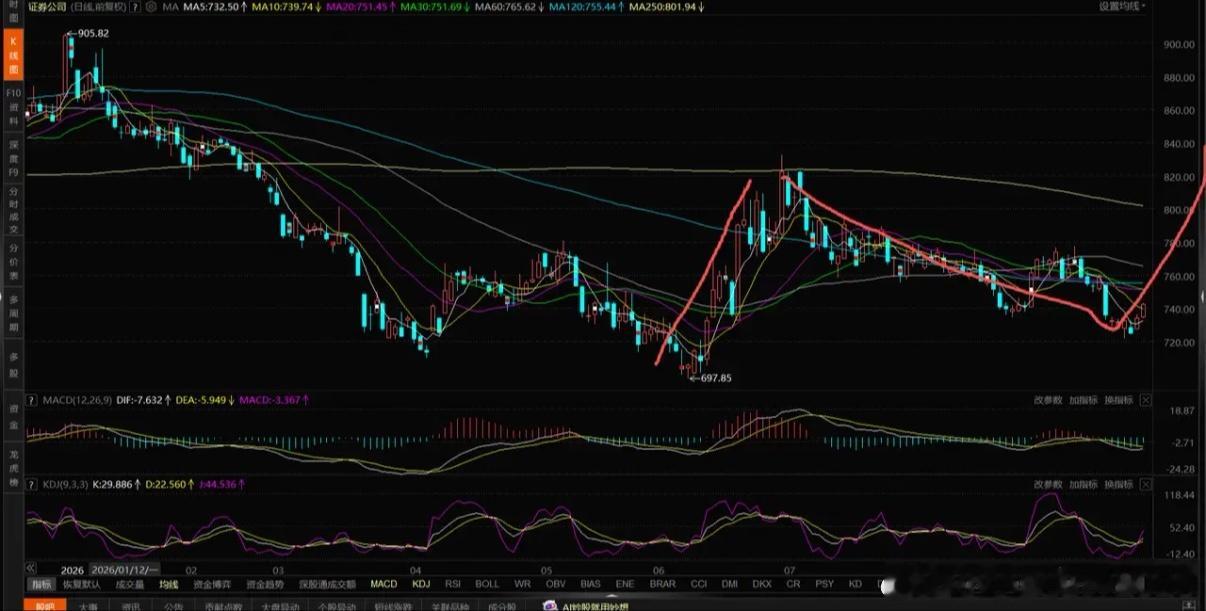Select the CCI indicator
The width and height of the screenshot is (1206, 611).
click(x=698, y=584)
